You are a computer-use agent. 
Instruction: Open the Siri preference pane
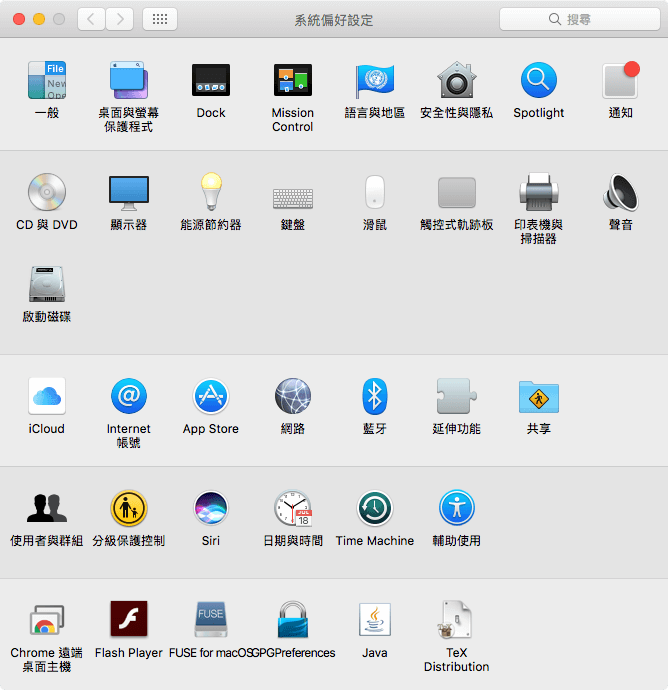tap(211, 508)
